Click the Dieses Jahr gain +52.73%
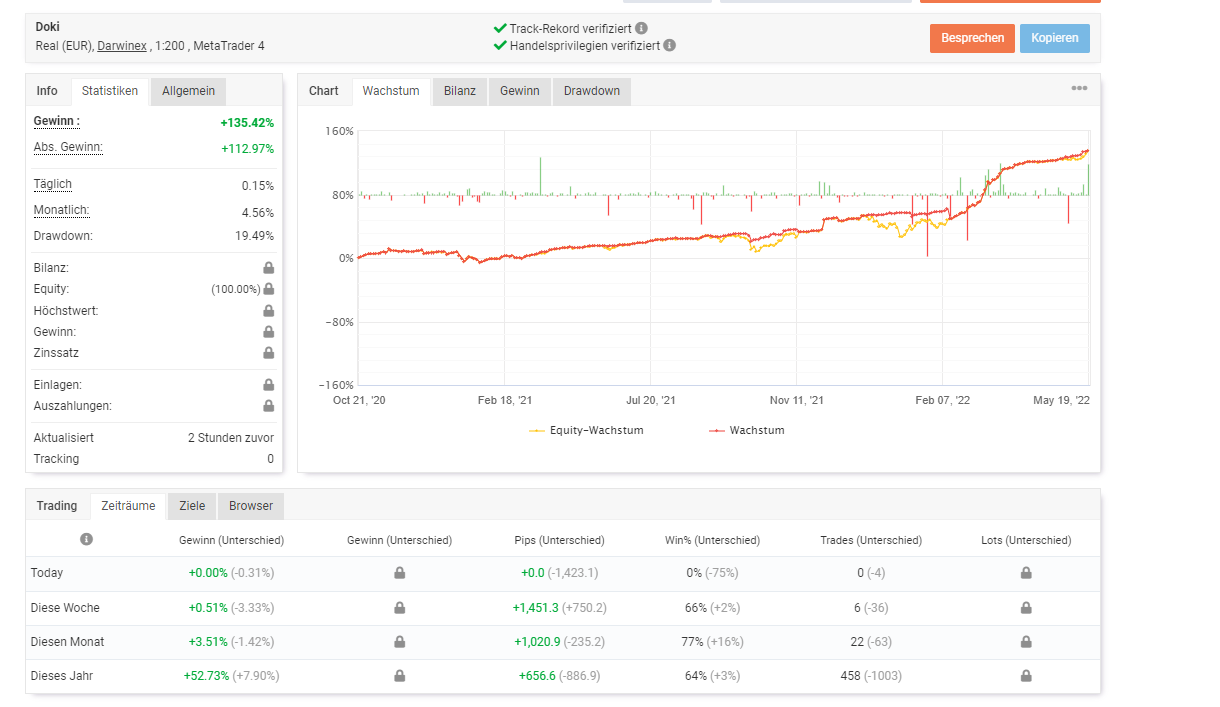This screenshot has height=707, width=1220. (x=206, y=676)
